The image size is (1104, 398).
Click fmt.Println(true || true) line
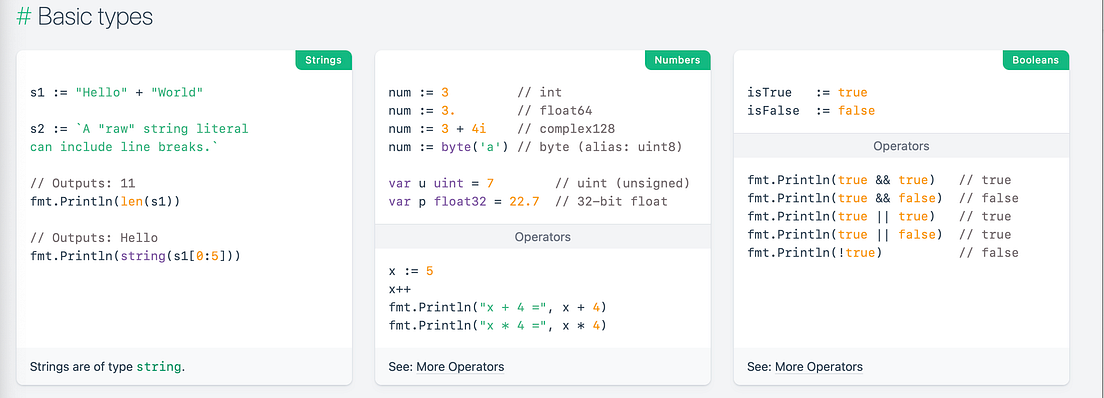coord(879,216)
